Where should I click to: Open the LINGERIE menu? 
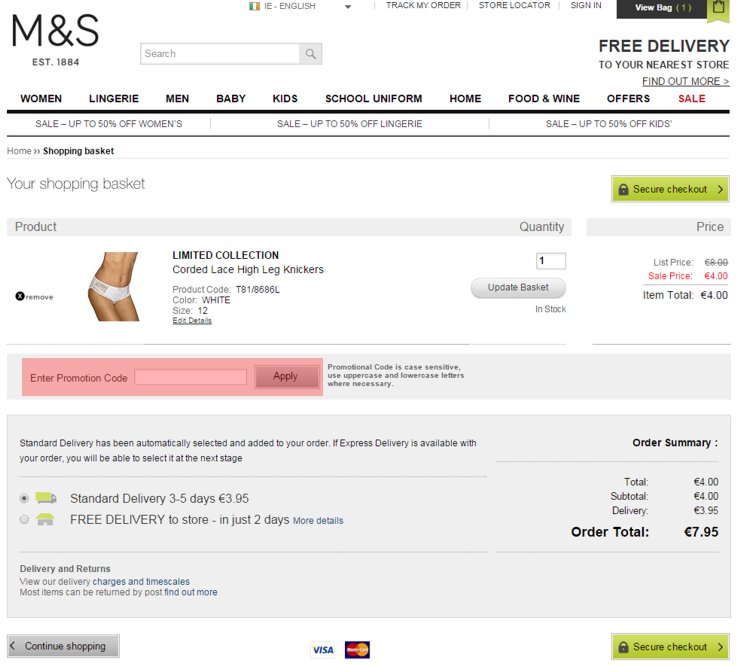coord(114,99)
